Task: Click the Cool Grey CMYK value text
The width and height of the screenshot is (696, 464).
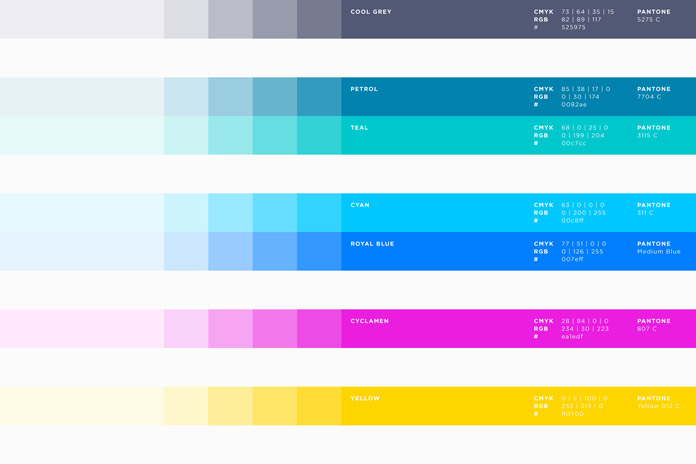Action: point(587,12)
